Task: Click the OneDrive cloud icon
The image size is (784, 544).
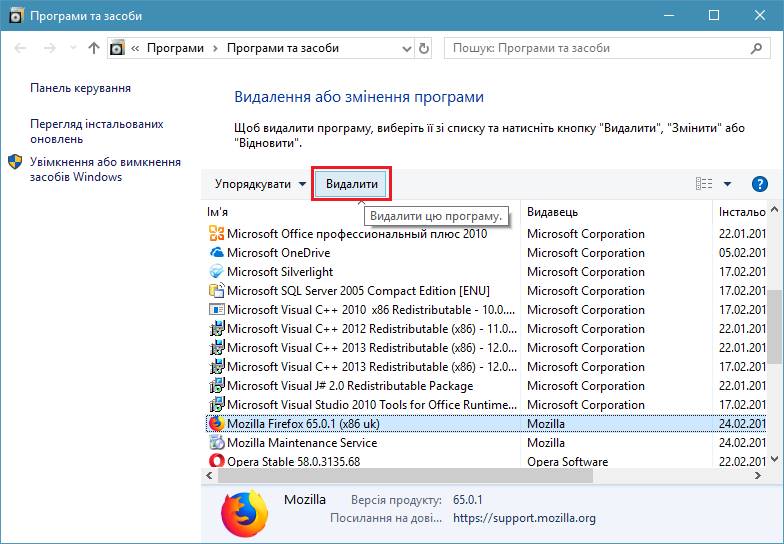Action: click(x=216, y=252)
